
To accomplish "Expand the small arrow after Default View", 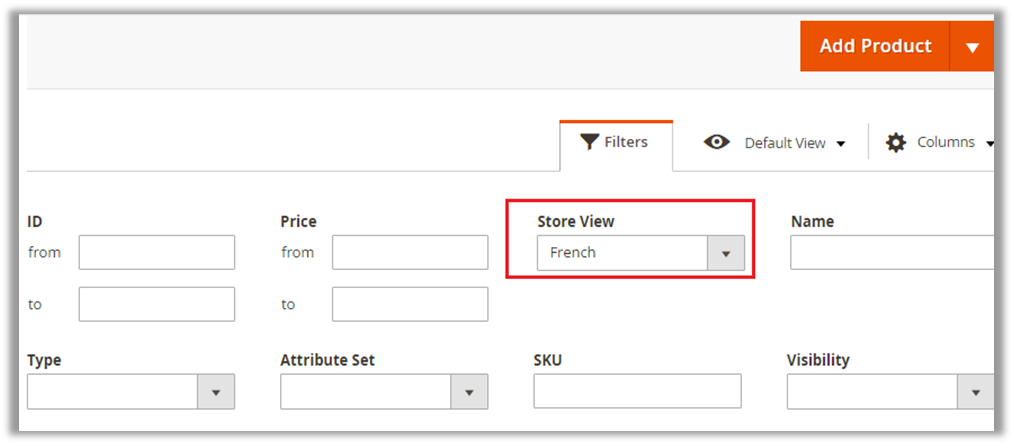I will click(x=841, y=144).
